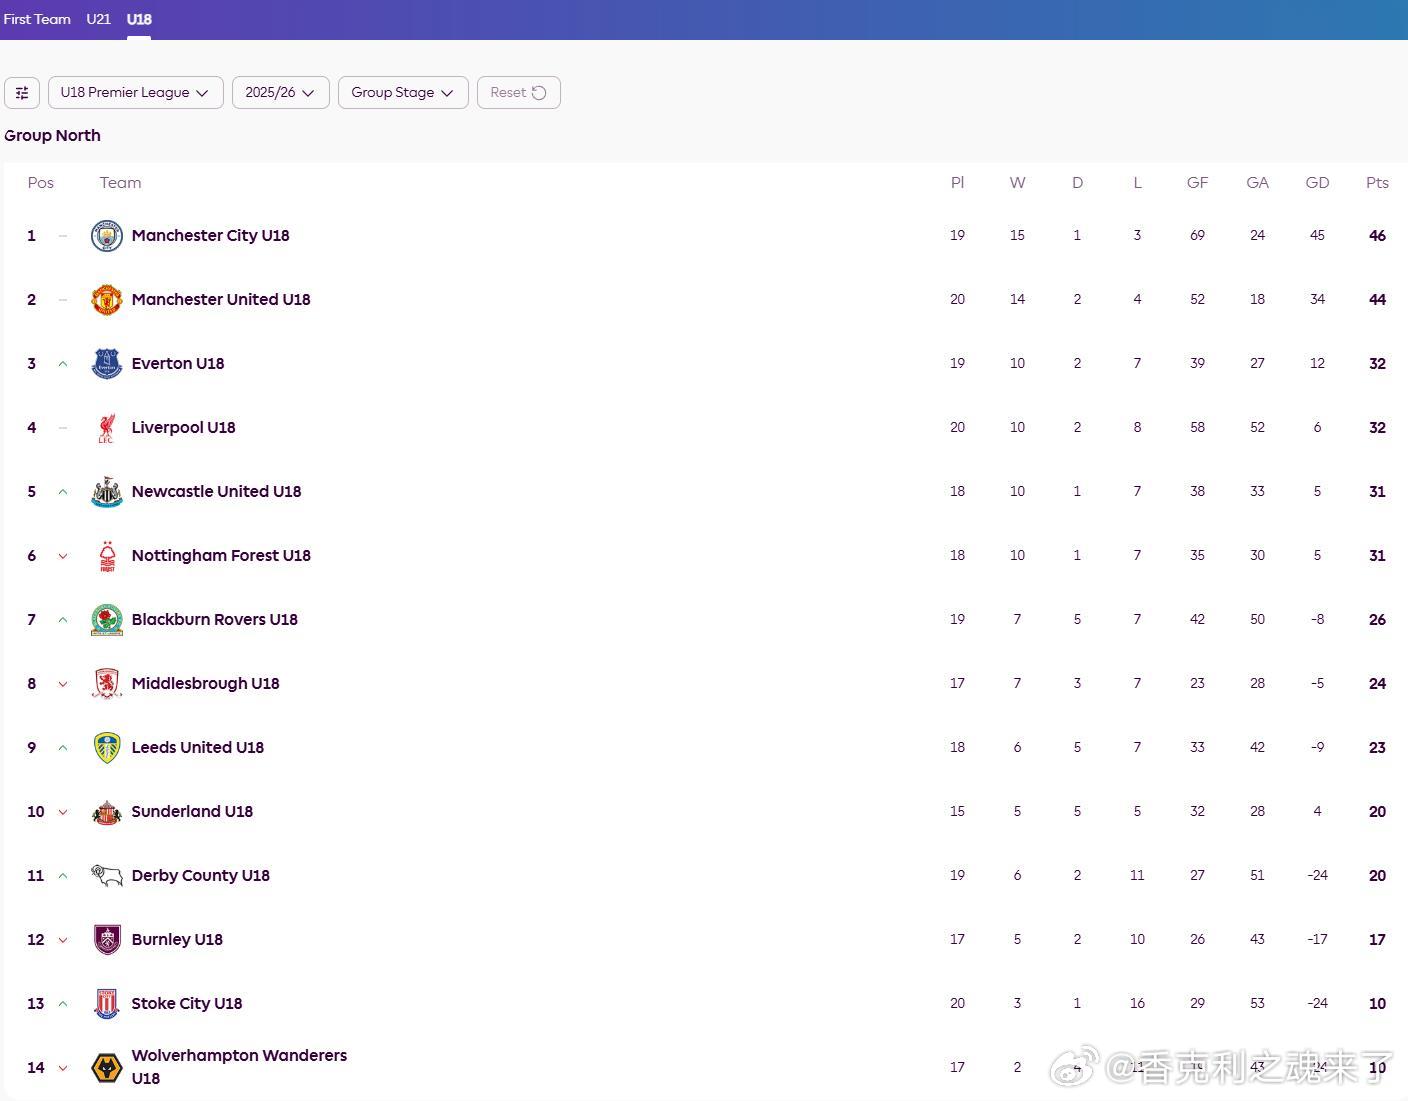Image resolution: width=1408 pixels, height=1101 pixels.
Task: Open the Manchester United U18 team link
Action: [221, 300]
